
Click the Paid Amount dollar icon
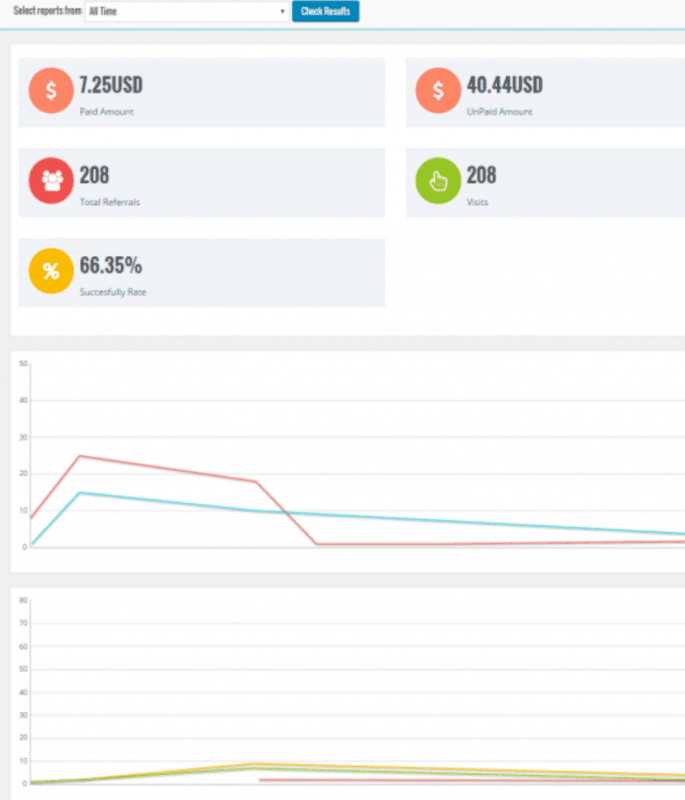pos(51,90)
